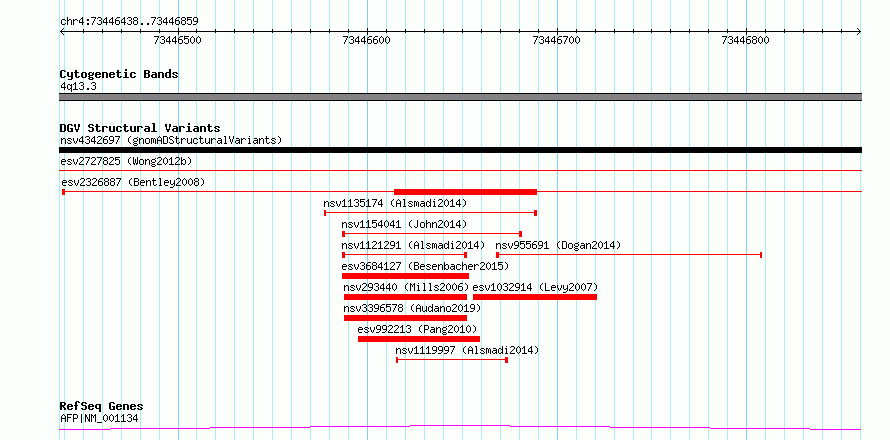Click the chr4:73446438..73446859 region label

click(129, 22)
